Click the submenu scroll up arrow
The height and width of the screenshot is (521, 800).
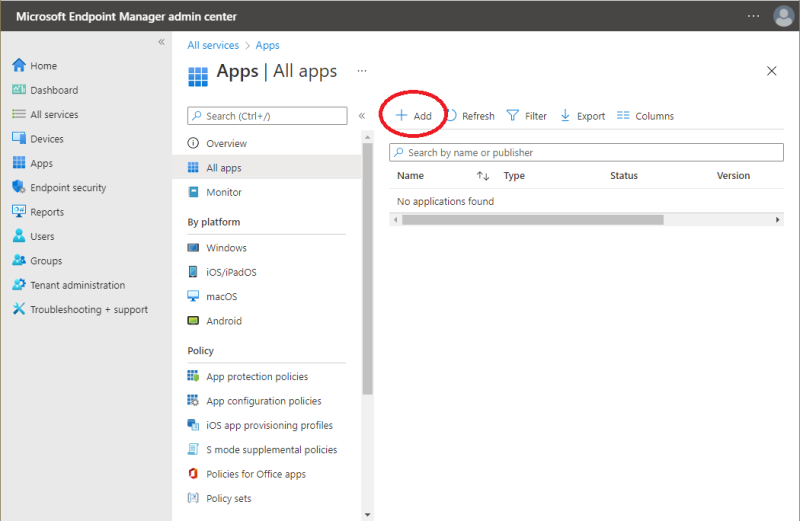point(367,137)
